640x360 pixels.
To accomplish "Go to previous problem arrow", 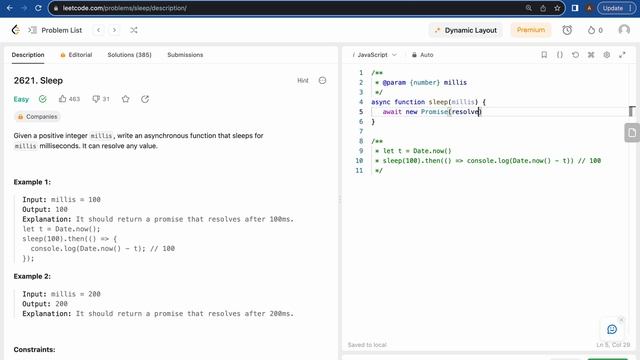I will click(98, 30).
